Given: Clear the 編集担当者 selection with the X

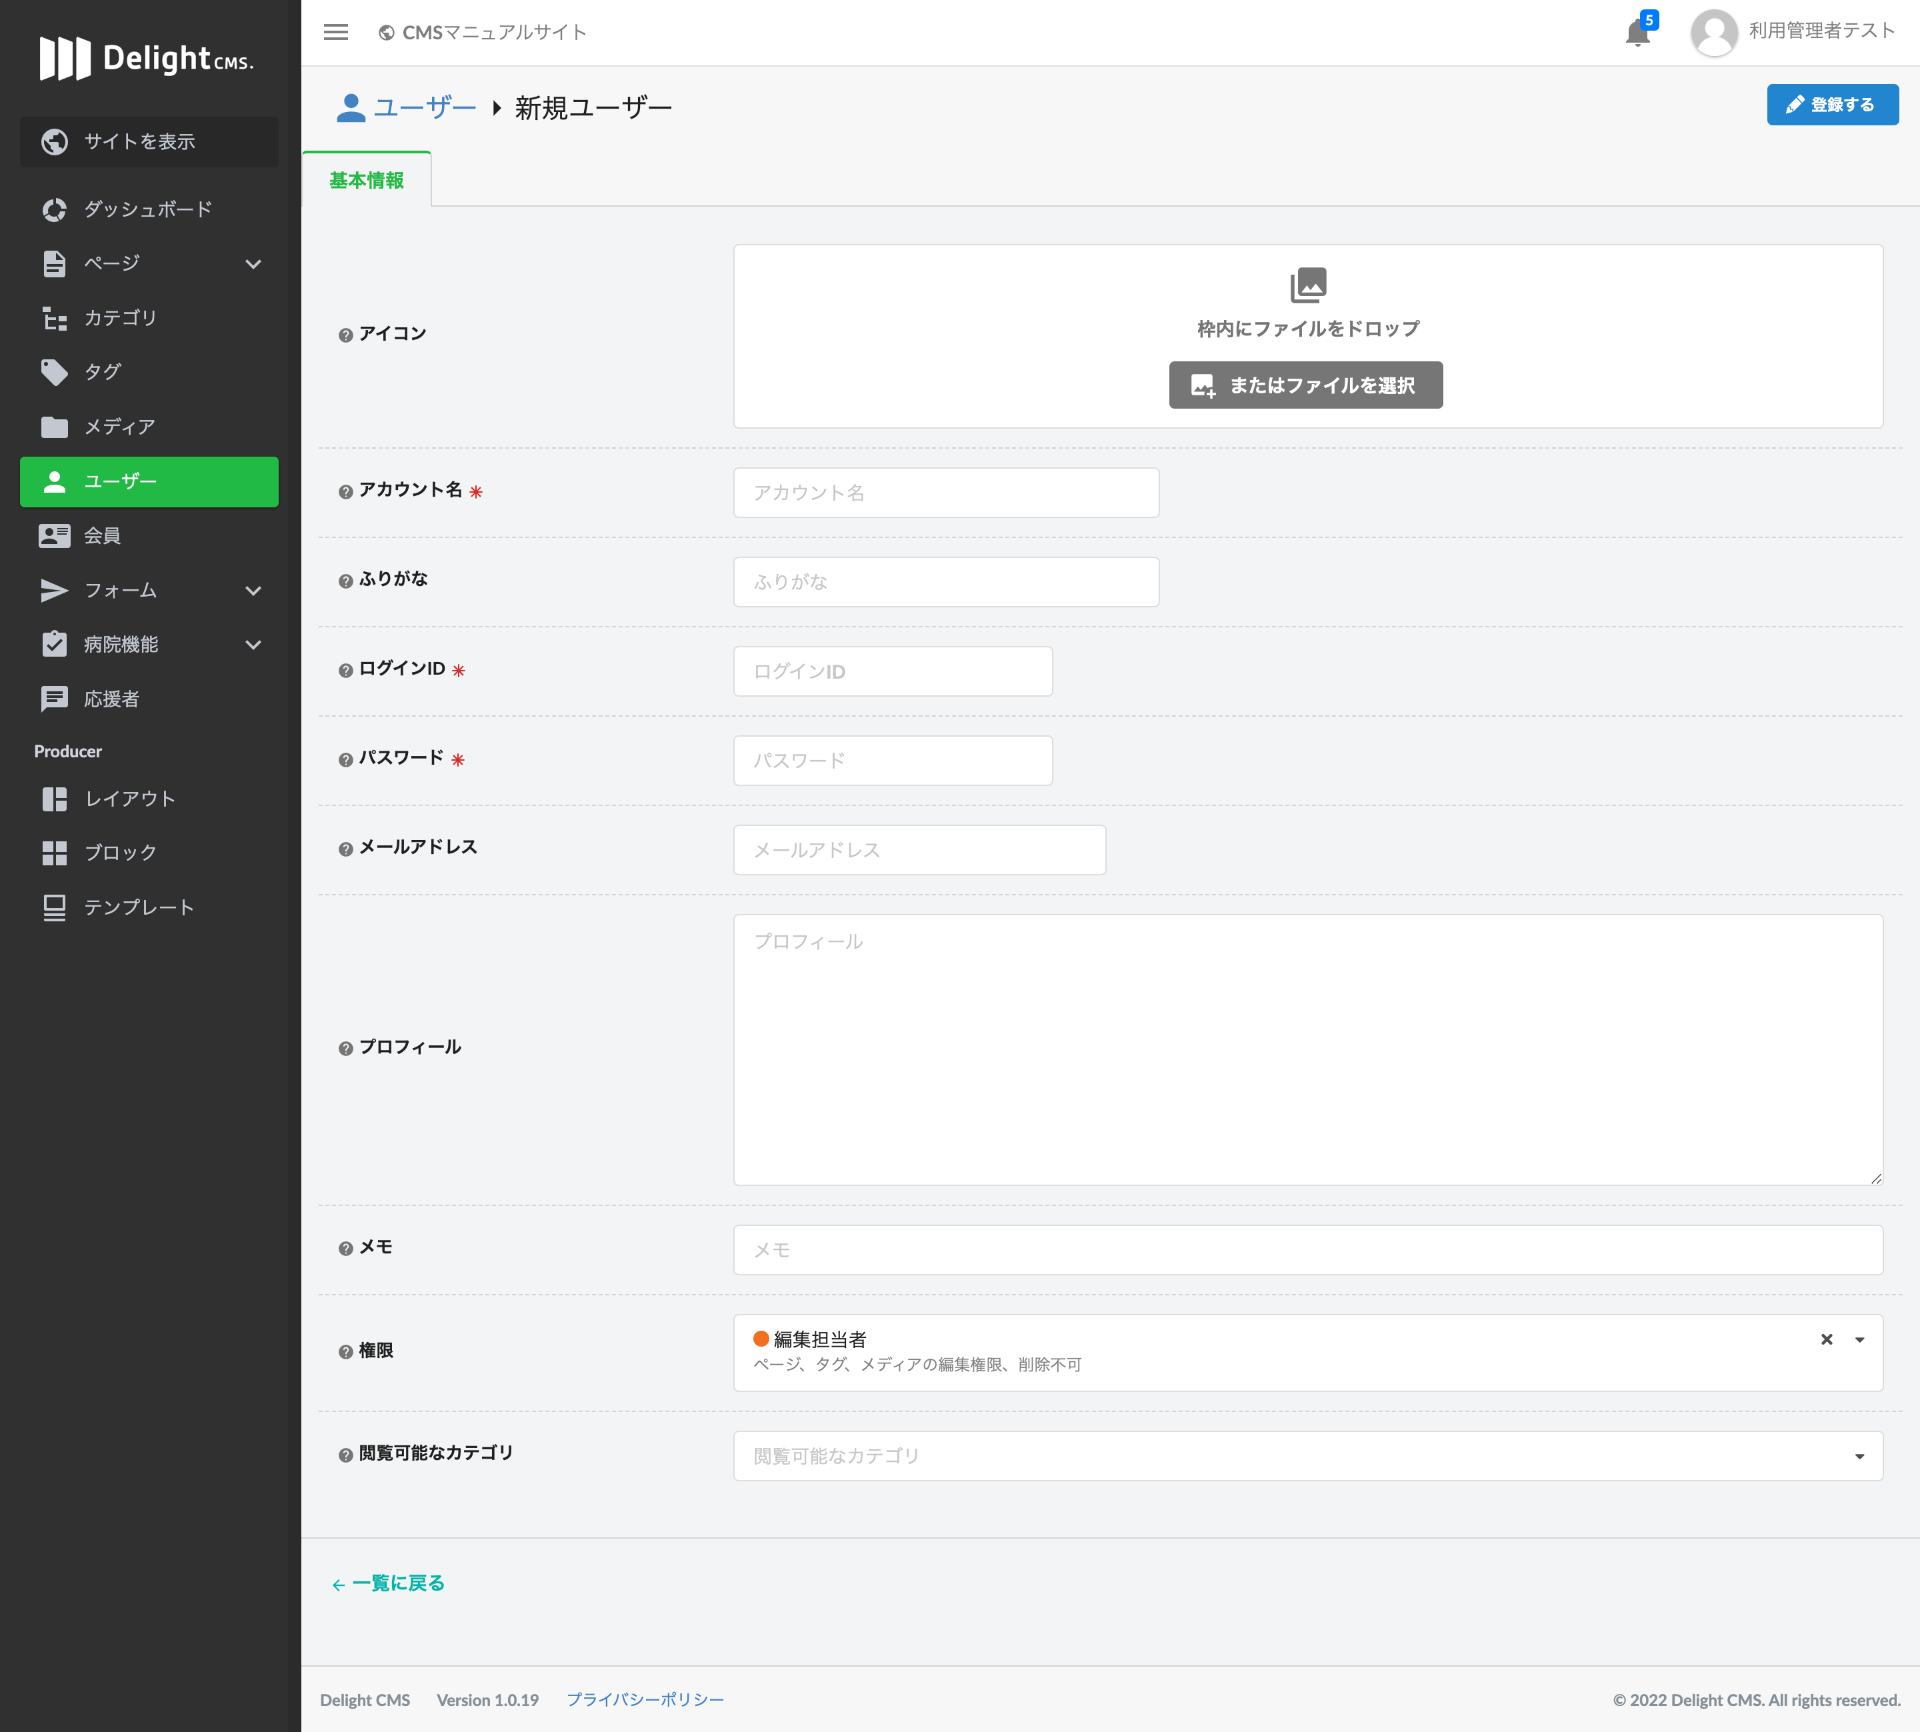Looking at the screenshot, I should pos(1826,1339).
